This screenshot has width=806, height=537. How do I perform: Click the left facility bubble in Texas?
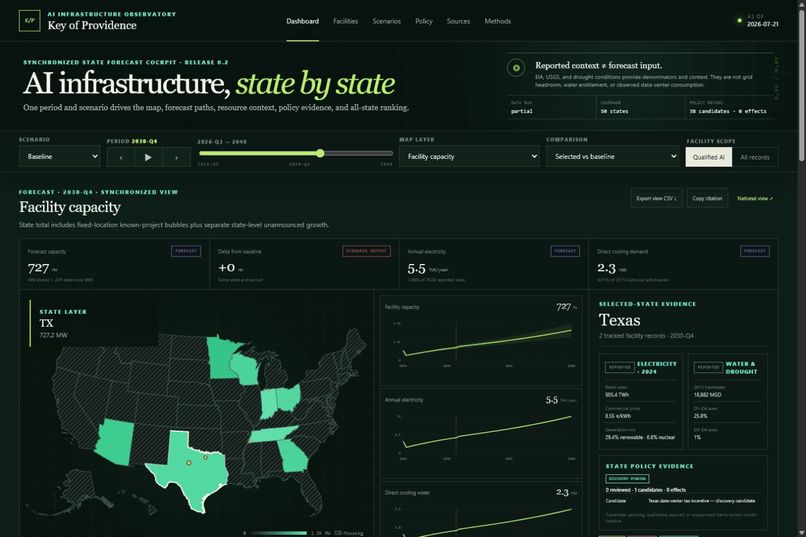point(189,463)
